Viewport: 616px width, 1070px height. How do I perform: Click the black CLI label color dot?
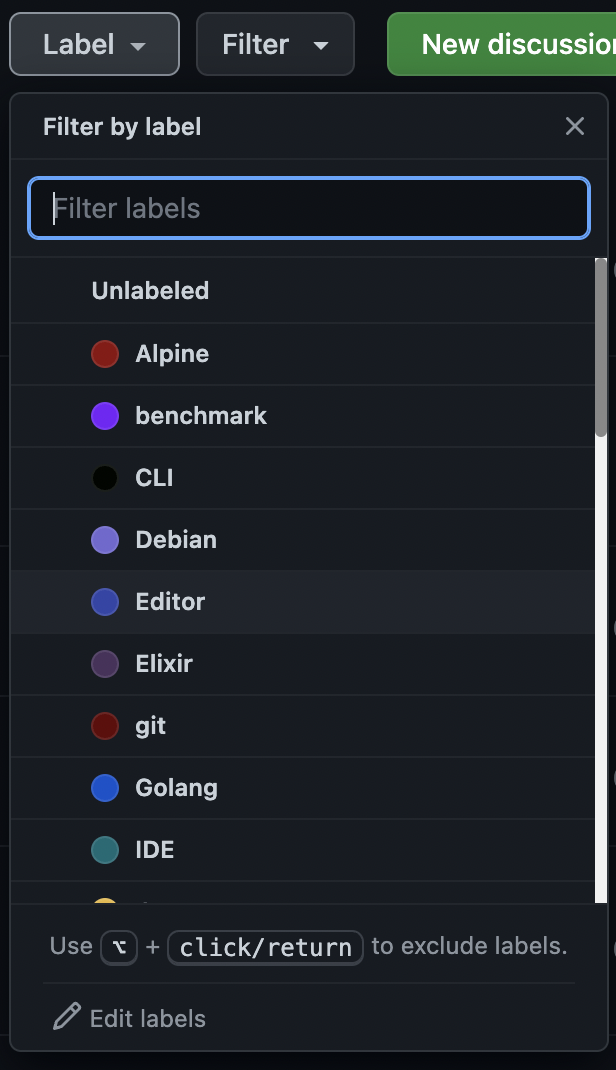(105, 478)
